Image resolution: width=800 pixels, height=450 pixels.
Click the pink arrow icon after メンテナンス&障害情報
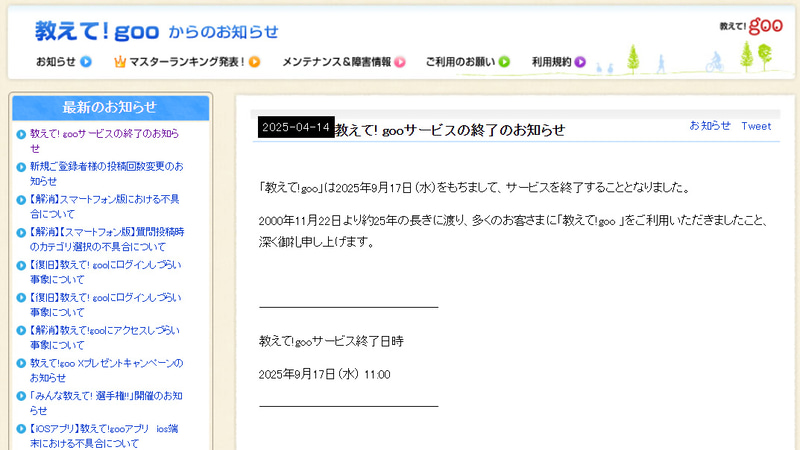(x=400, y=62)
